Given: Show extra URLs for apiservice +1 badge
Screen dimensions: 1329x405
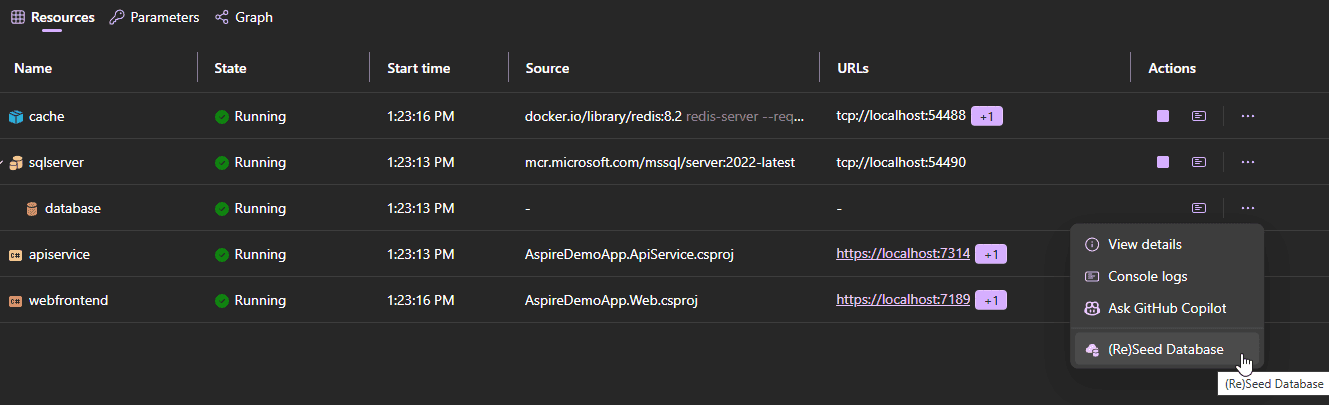Looking at the screenshot, I should 991,254.
